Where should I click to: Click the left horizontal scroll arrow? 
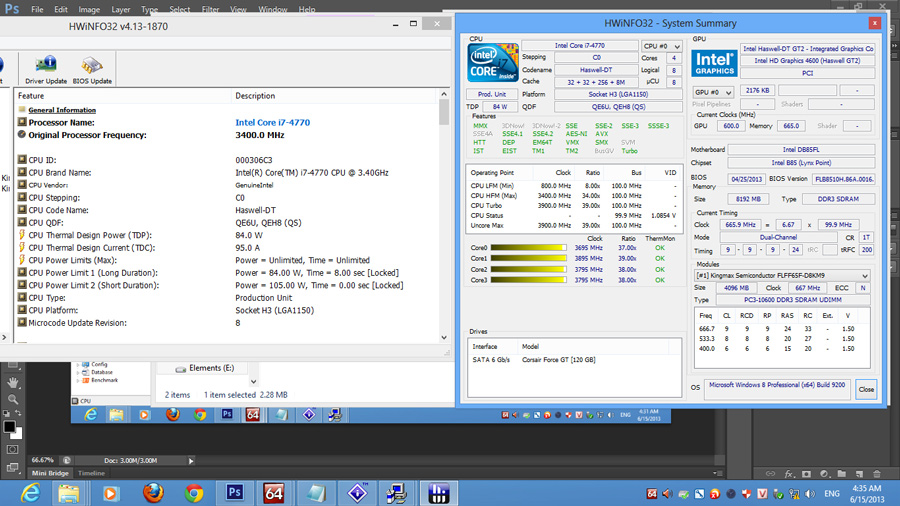[5, 337]
